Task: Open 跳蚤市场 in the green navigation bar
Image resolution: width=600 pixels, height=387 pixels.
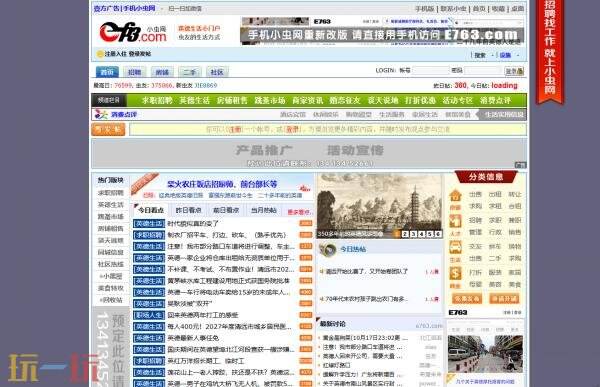Action: 270,101
